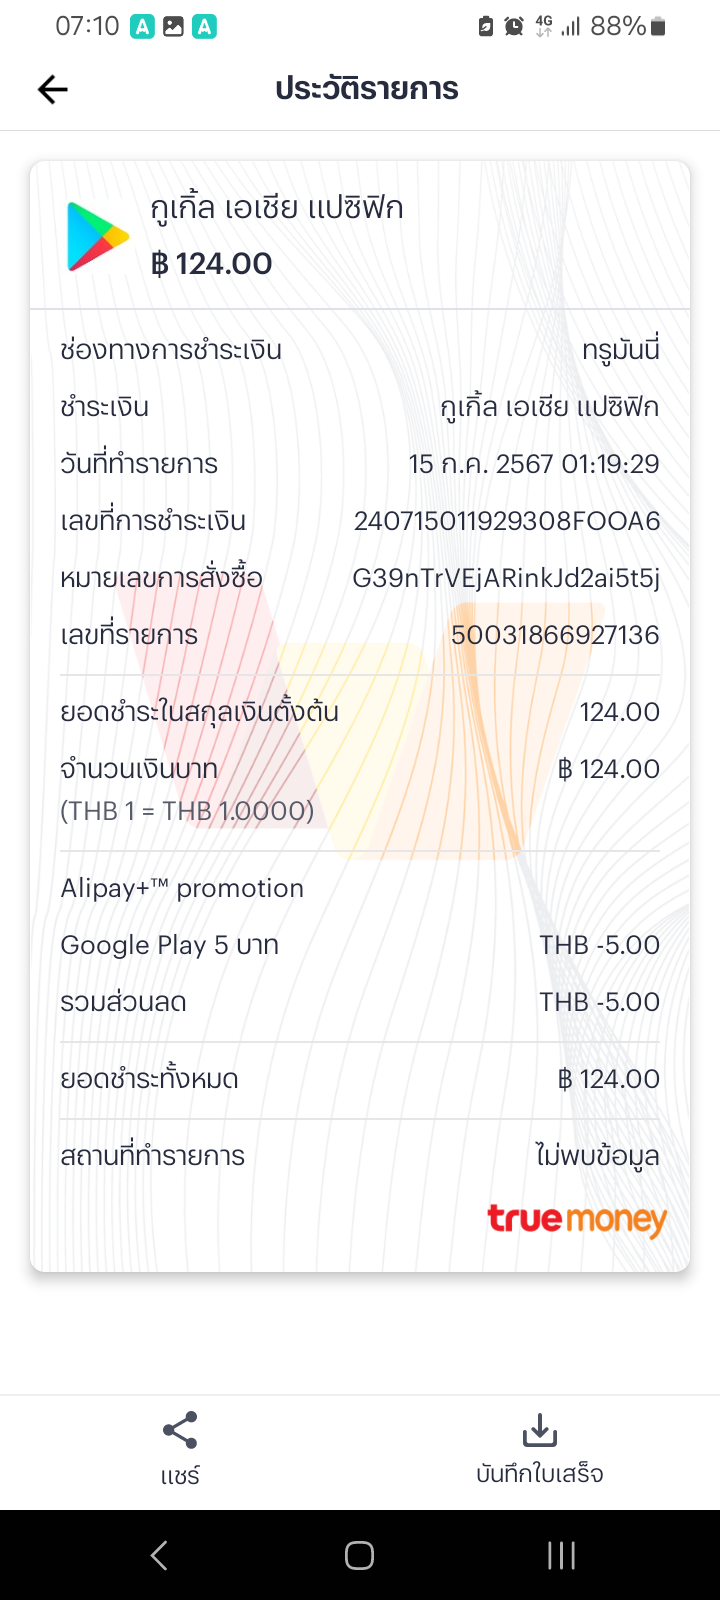Open Android recent apps button
The height and width of the screenshot is (1600, 720).
[x=561, y=1555]
